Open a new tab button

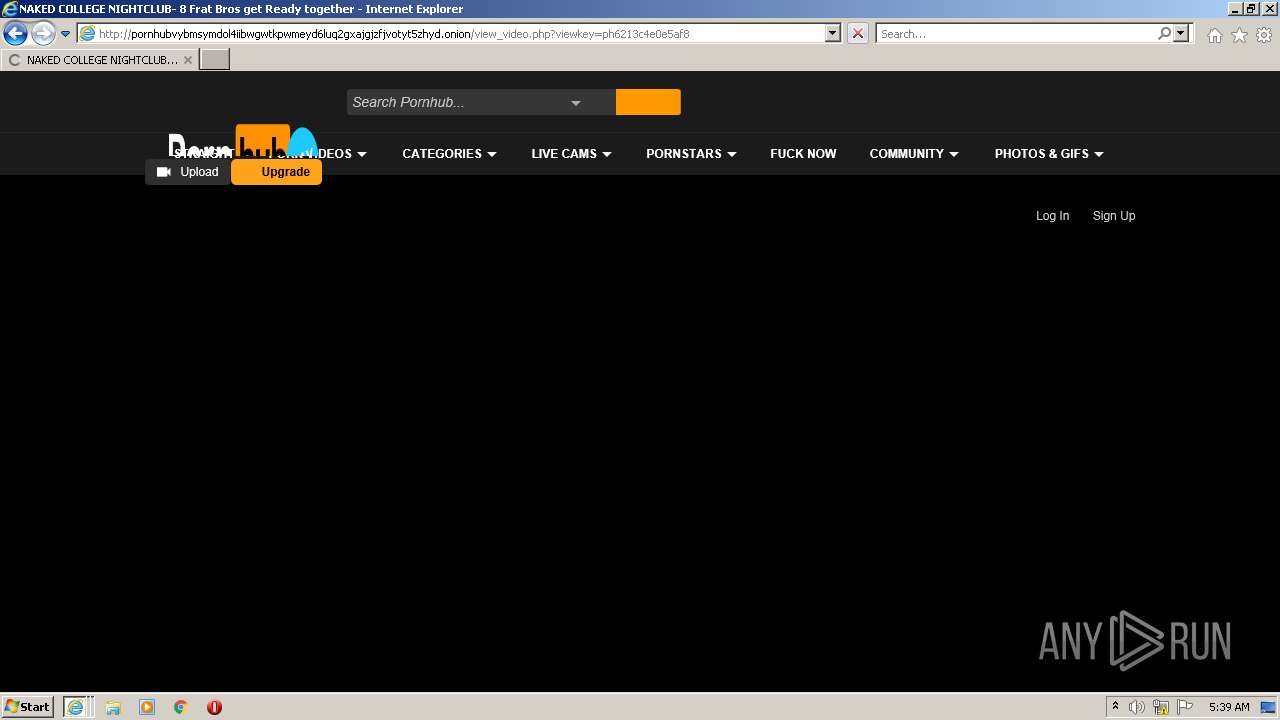(x=215, y=59)
